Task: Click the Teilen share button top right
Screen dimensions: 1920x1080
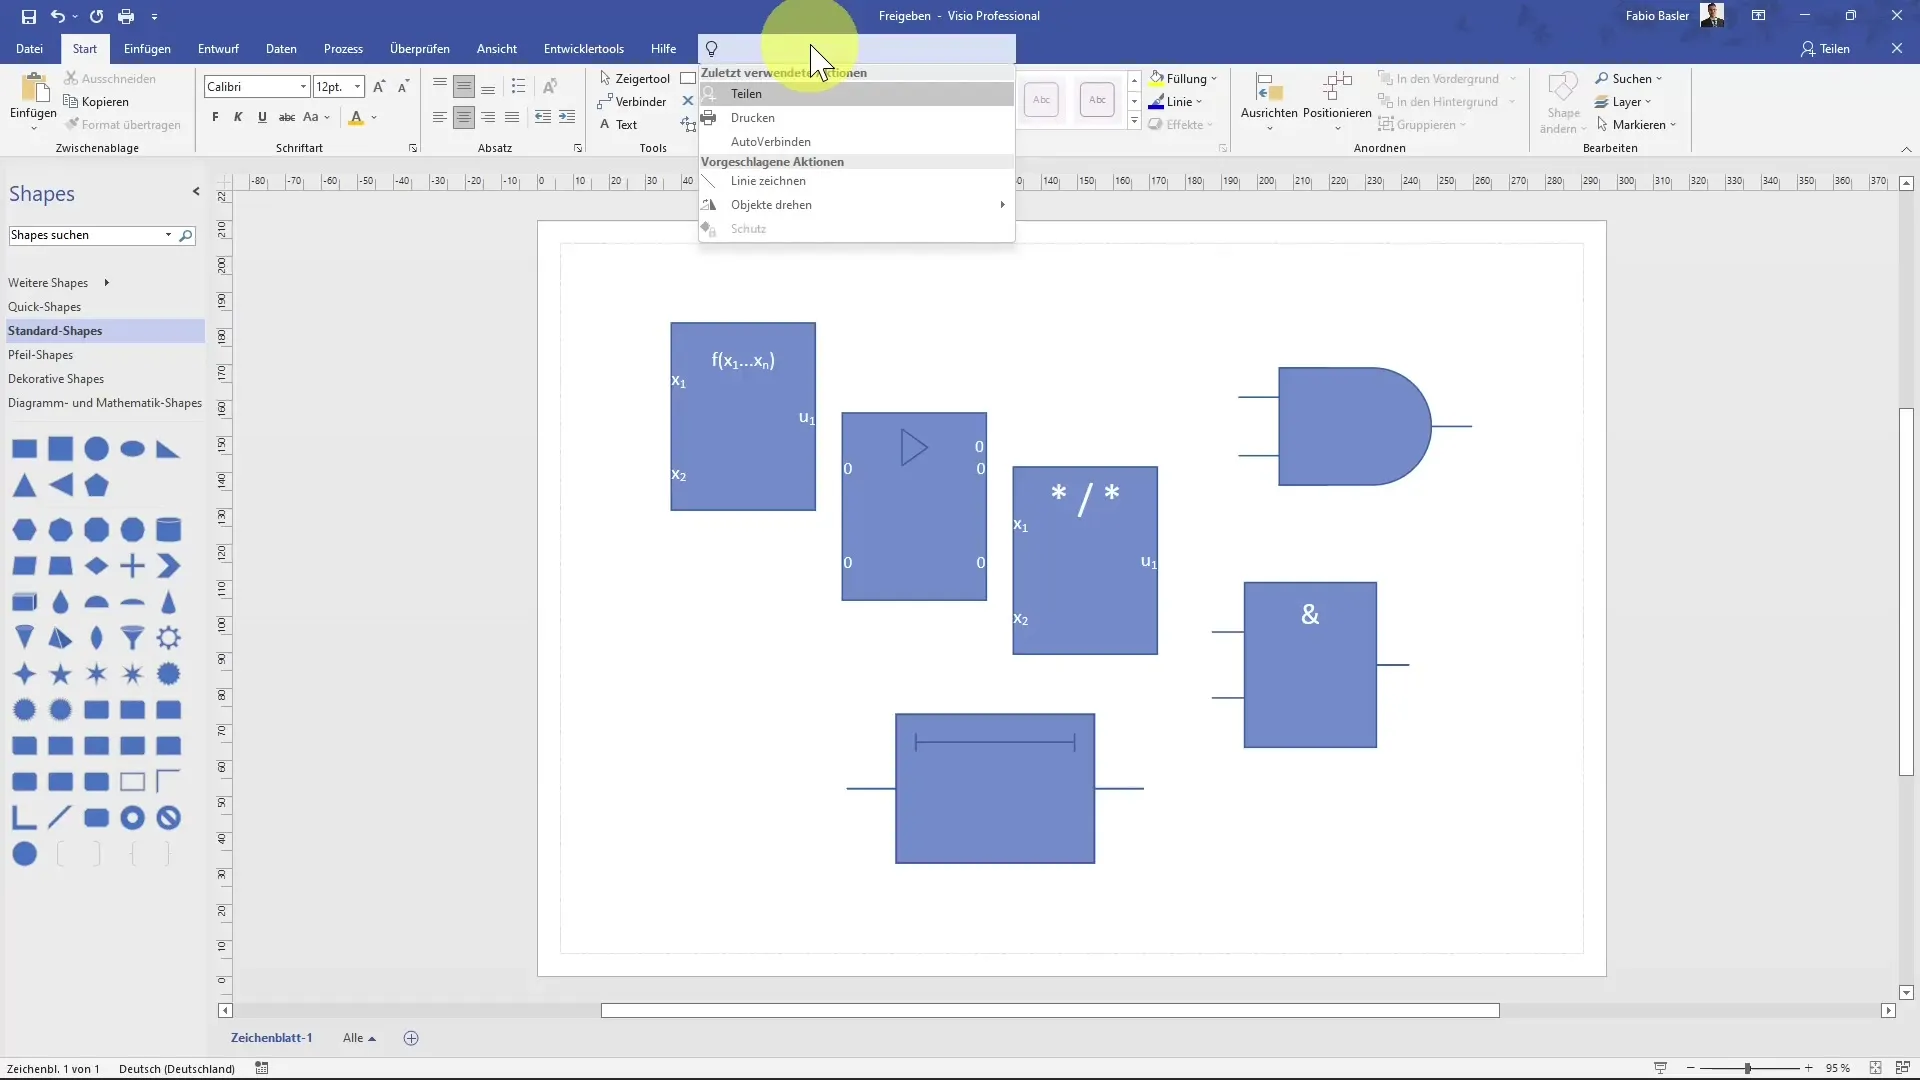Action: click(1825, 49)
